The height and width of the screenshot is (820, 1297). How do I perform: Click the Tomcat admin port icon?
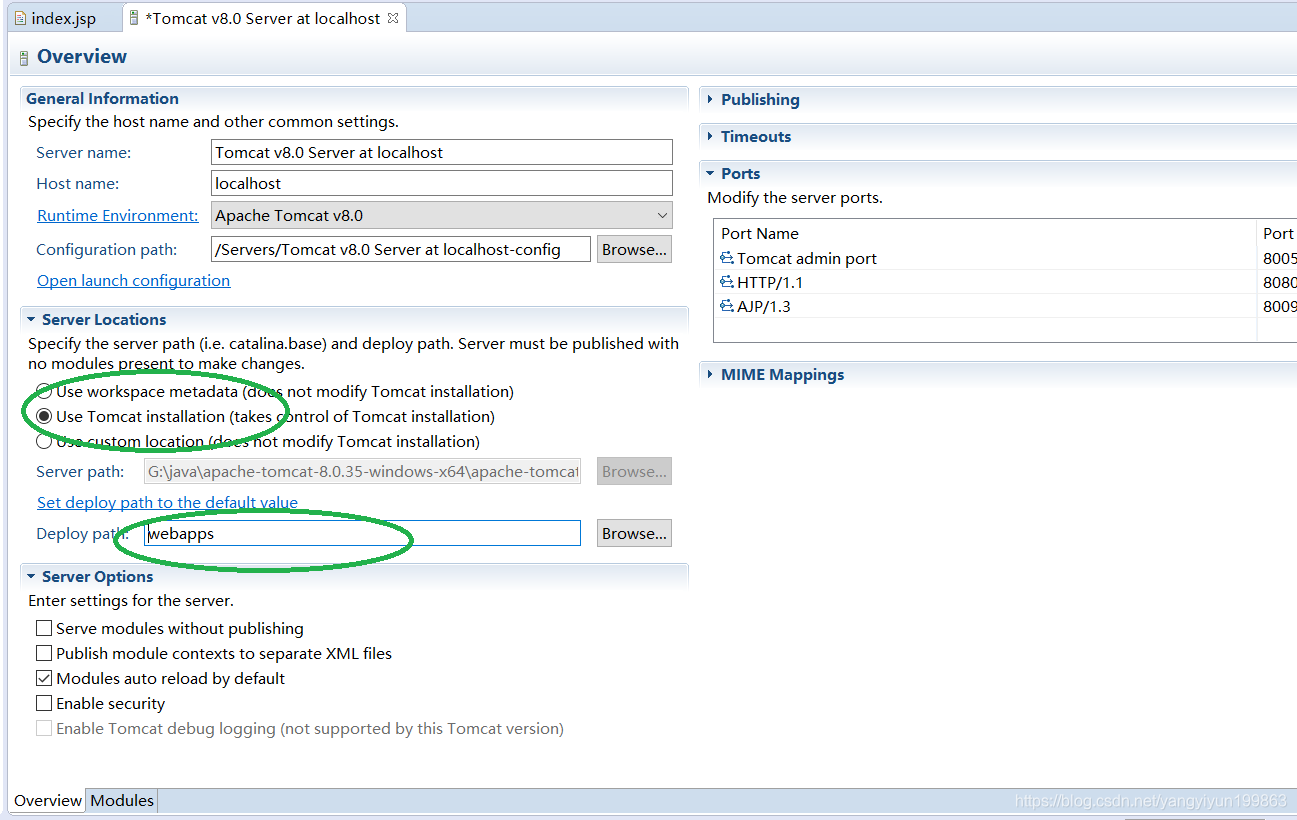(x=727, y=258)
